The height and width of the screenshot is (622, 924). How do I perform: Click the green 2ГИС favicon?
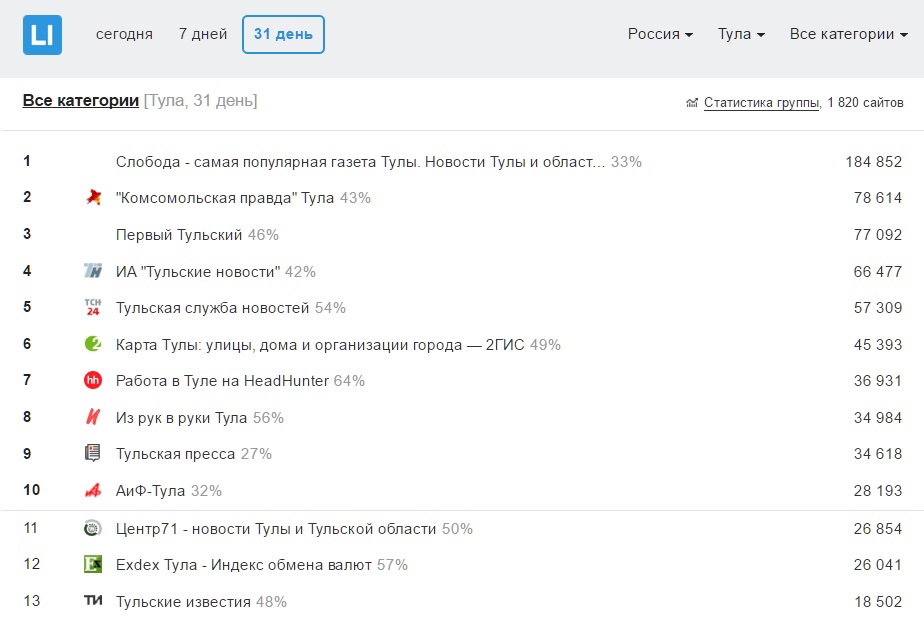(93, 343)
